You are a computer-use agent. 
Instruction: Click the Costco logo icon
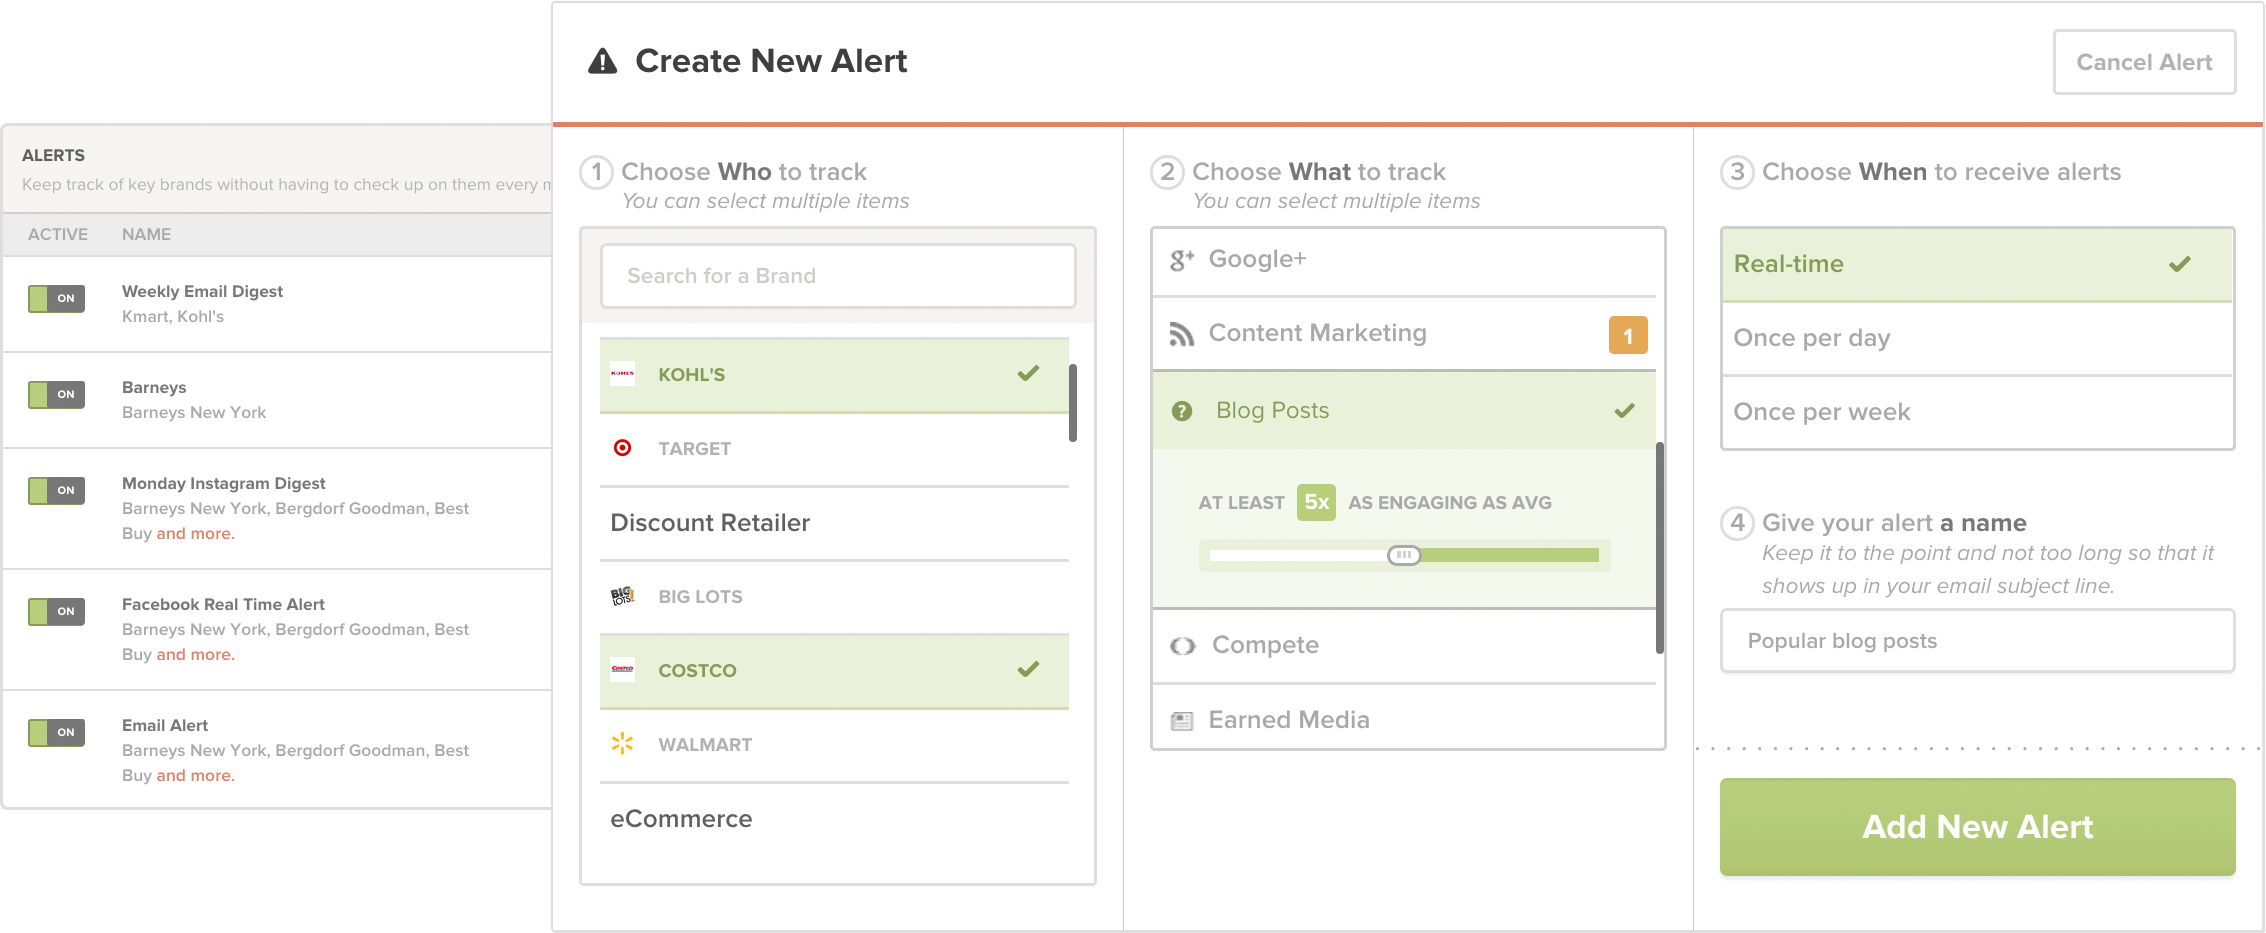click(x=622, y=670)
